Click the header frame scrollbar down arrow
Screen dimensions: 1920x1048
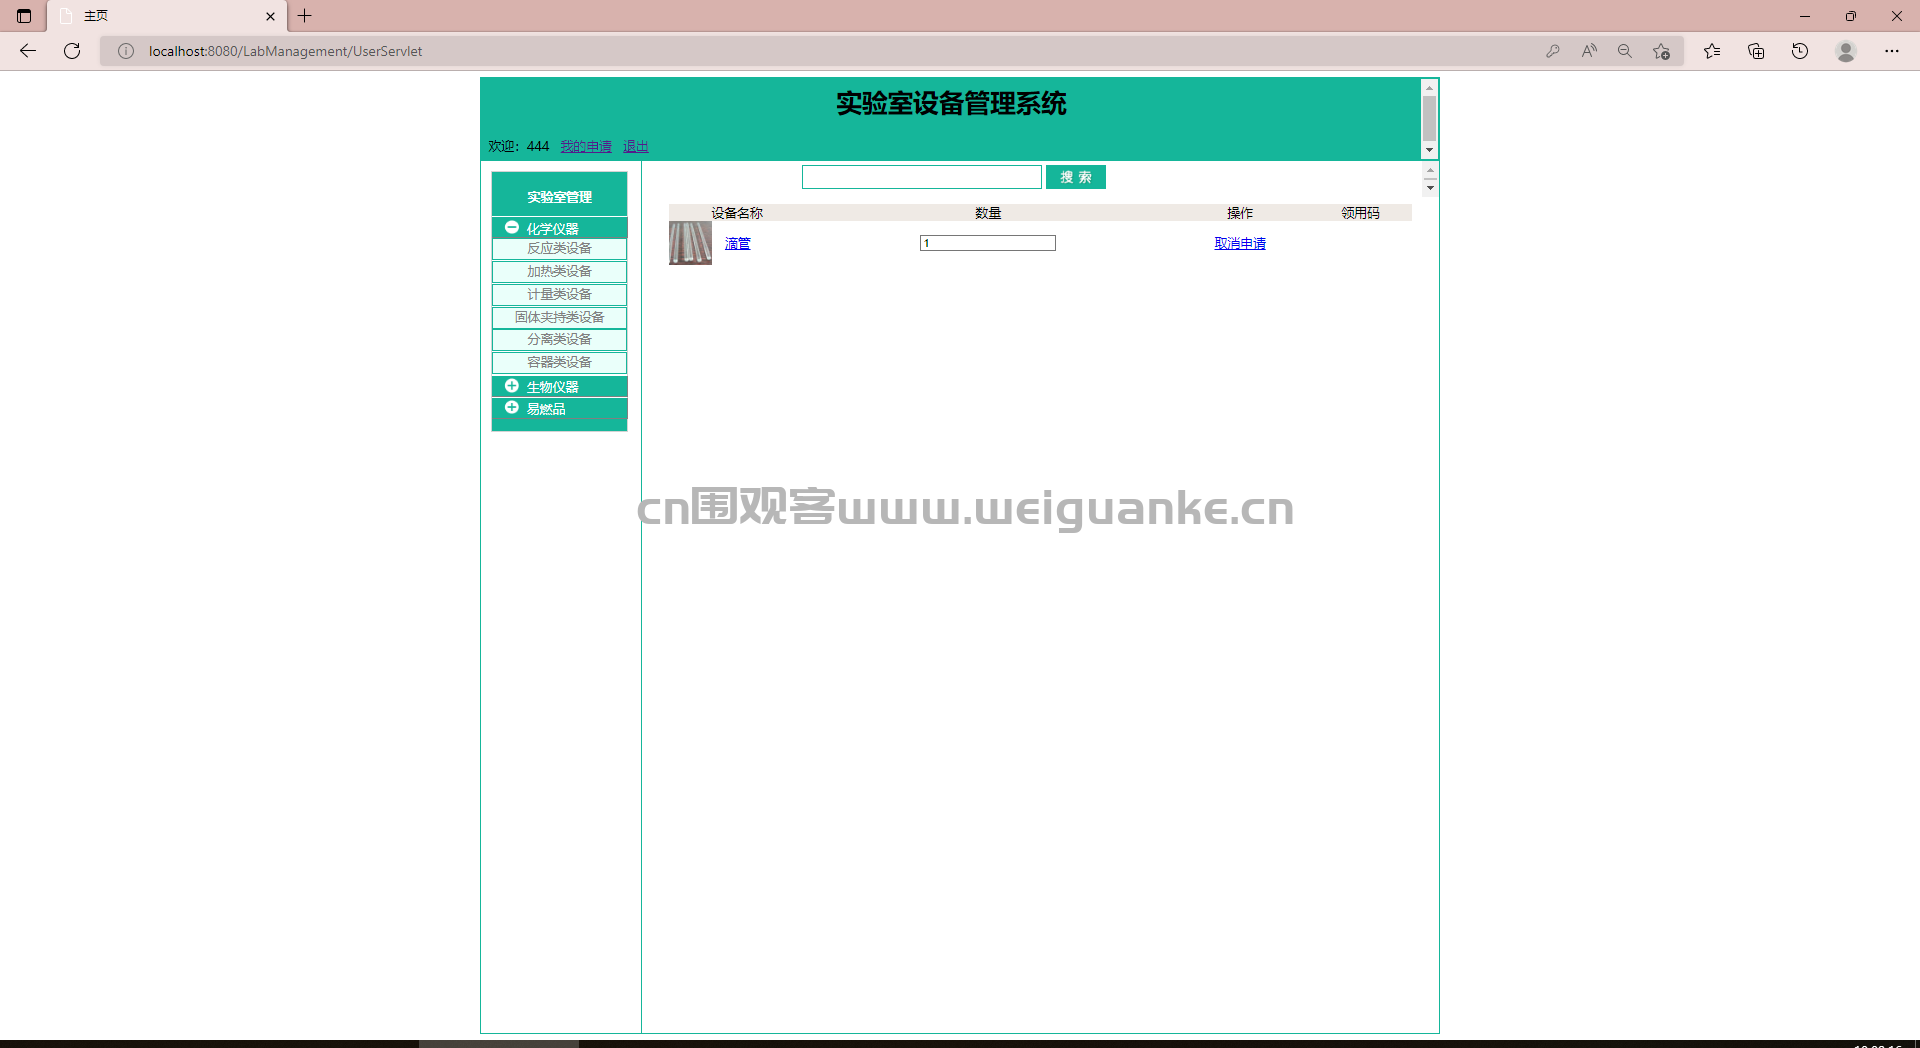[1430, 150]
